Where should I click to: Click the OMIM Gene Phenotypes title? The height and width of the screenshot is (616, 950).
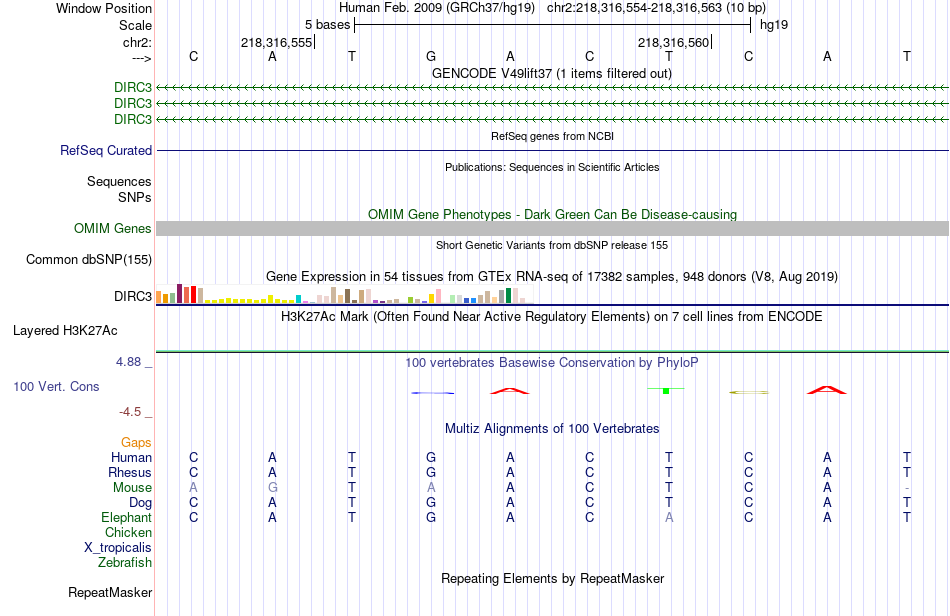(x=552, y=214)
